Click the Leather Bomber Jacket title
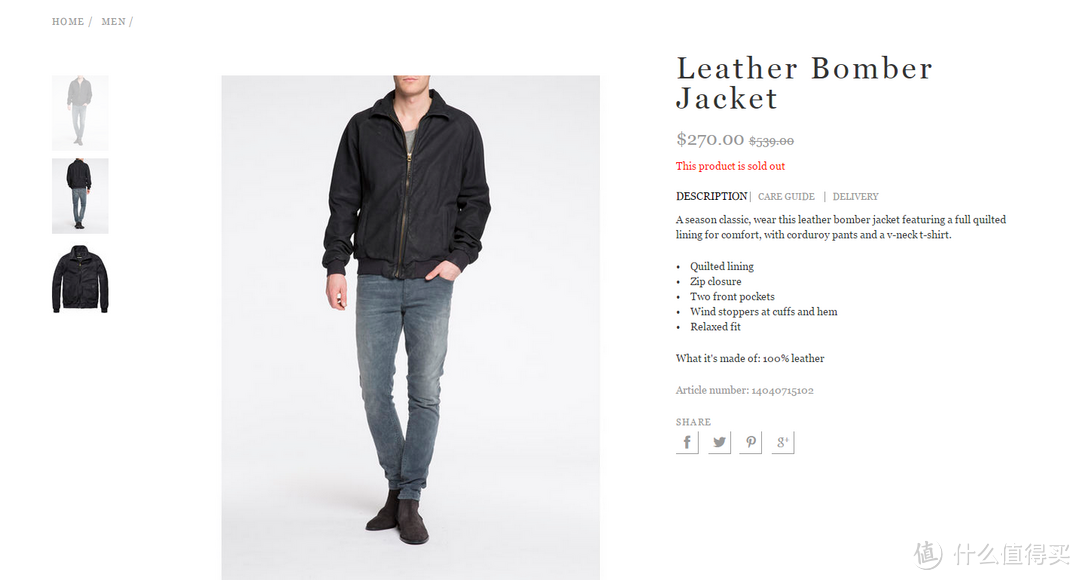The height and width of the screenshot is (580, 1080). (804, 83)
